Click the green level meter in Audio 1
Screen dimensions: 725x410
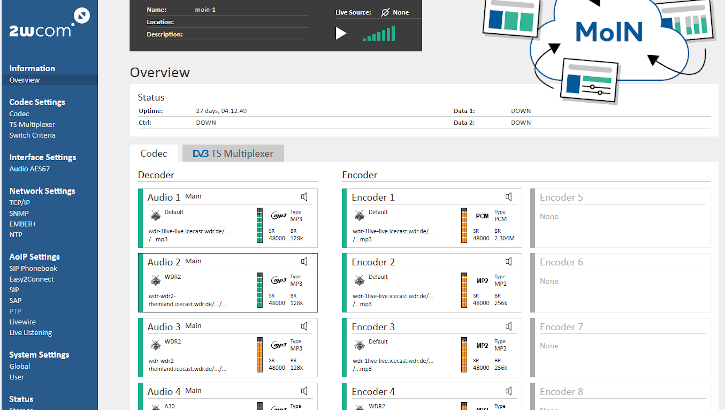(x=260, y=225)
